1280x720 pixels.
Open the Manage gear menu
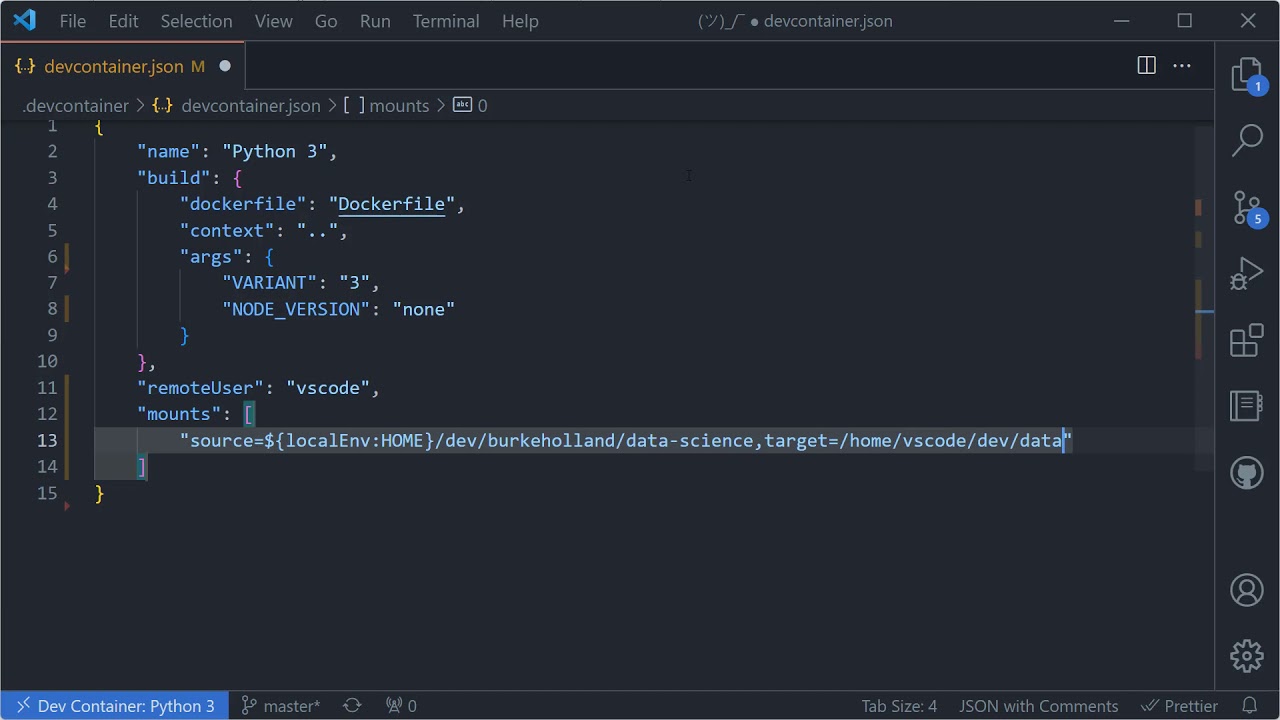(1247, 656)
